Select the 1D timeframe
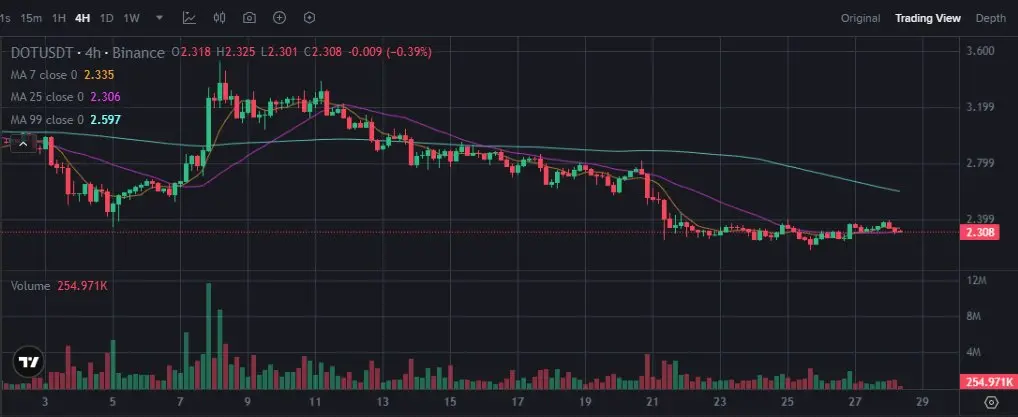 click(107, 18)
